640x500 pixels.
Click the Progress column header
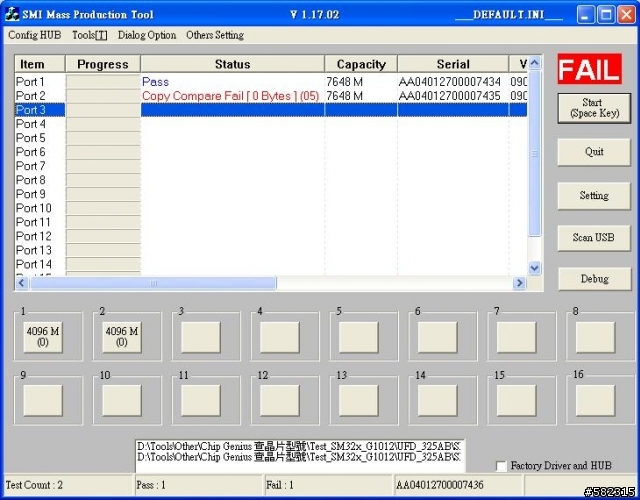(103, 64)
